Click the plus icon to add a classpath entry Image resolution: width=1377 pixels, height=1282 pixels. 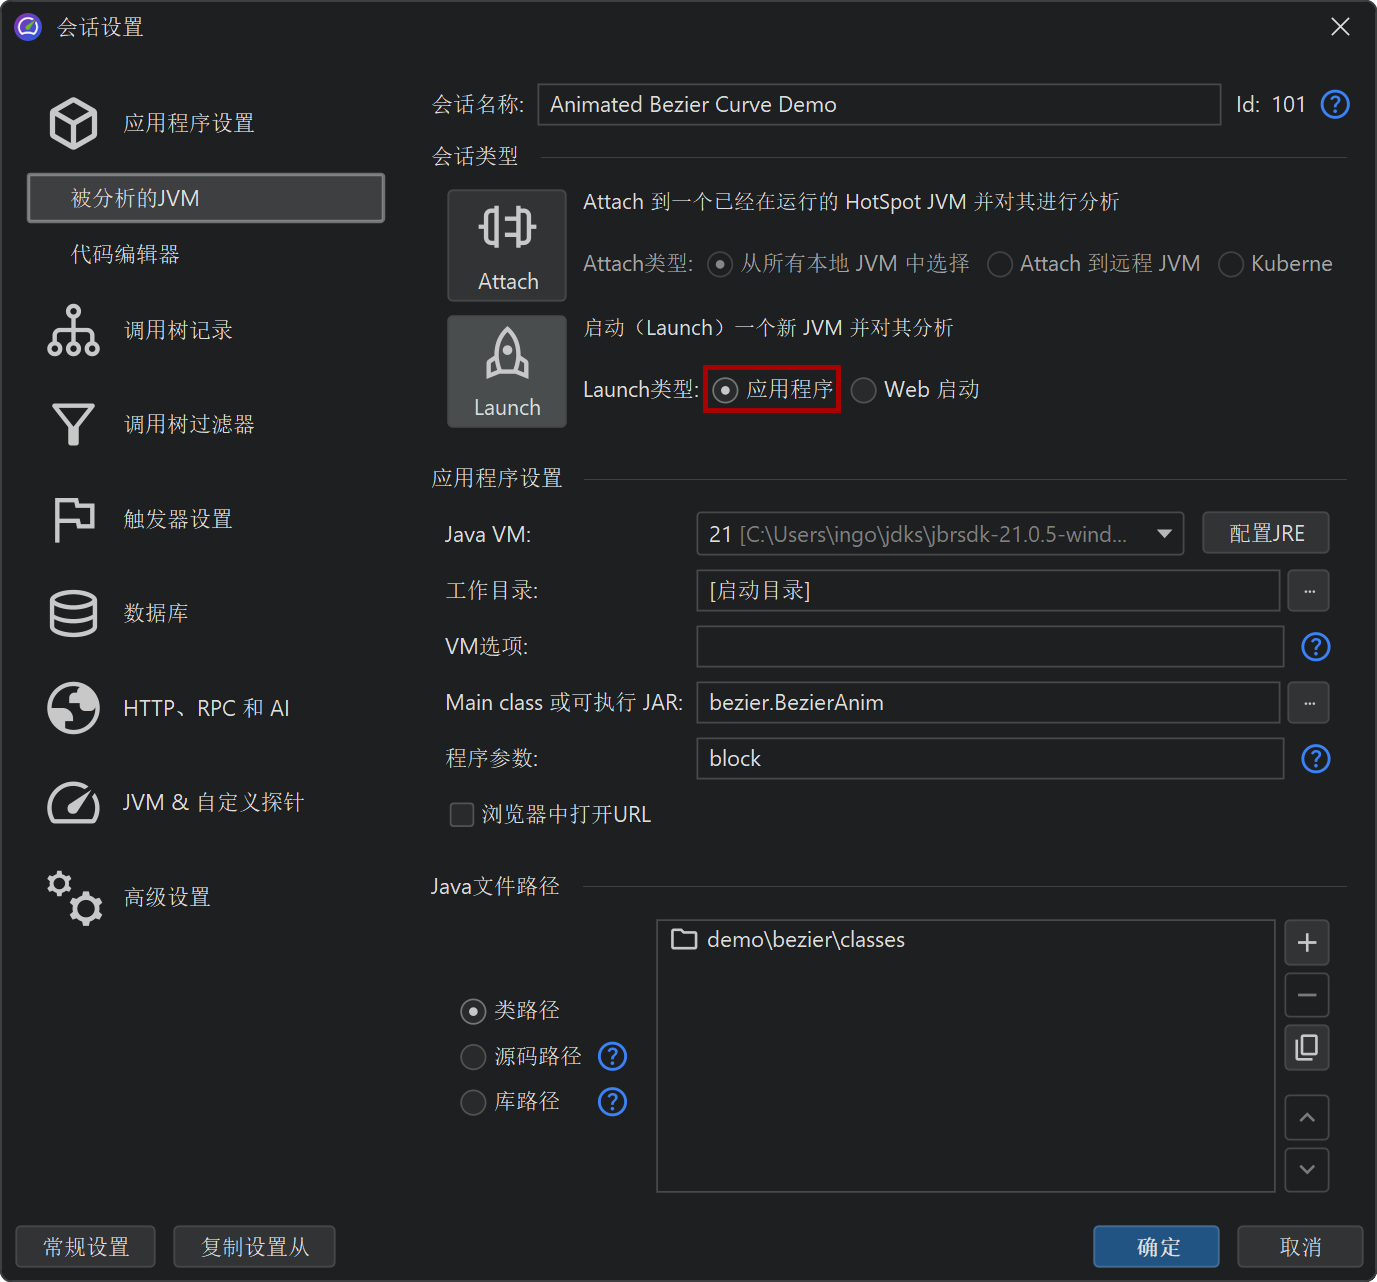pyautogui.click(x=1306, y=943)
